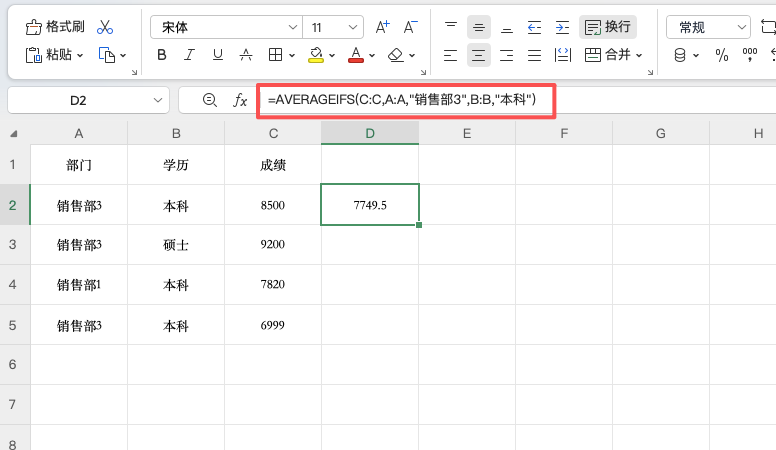Click cell D2 showing 7749.5

[370, 205]
